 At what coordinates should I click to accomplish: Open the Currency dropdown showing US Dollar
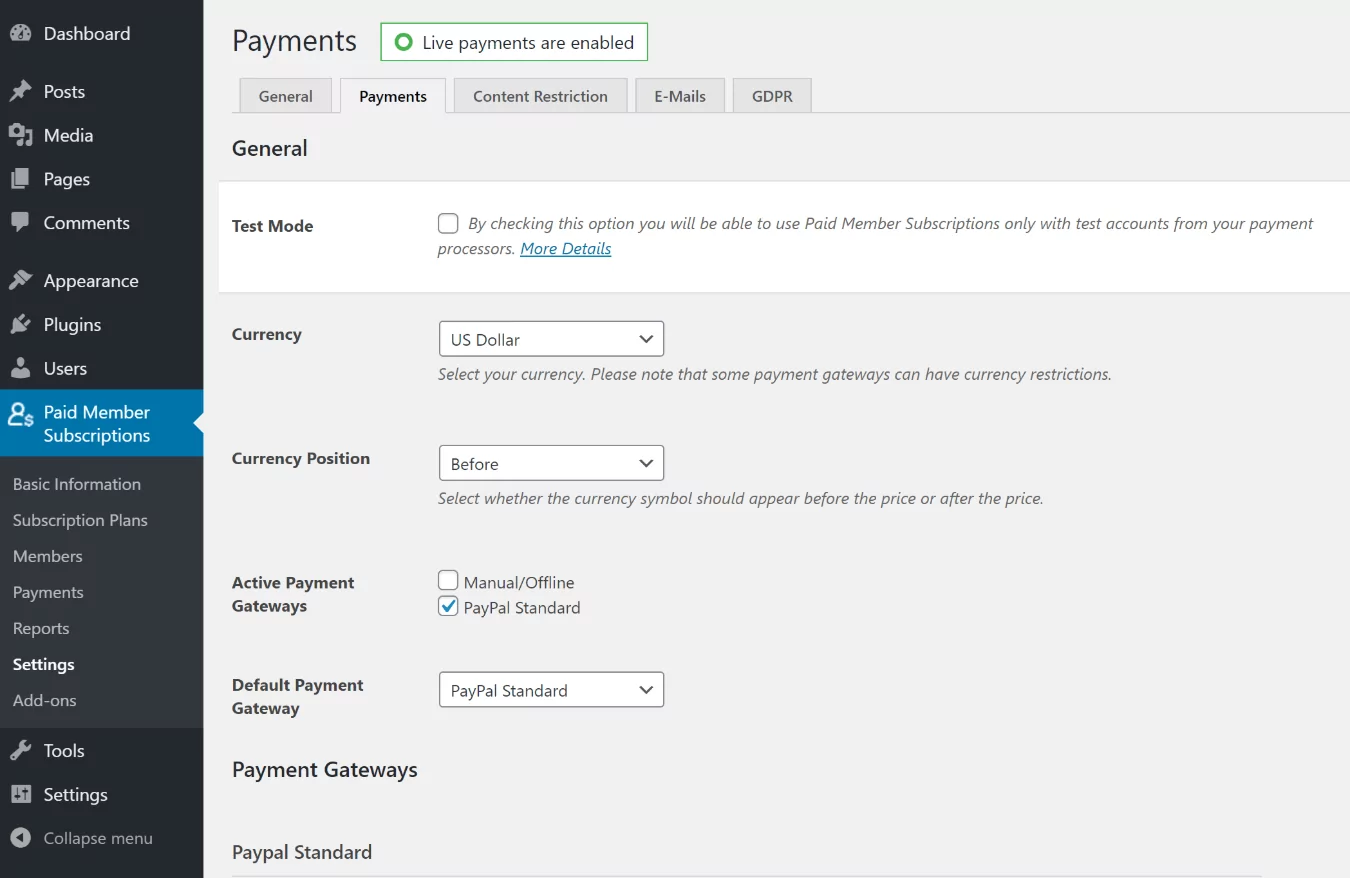[551, 339]
